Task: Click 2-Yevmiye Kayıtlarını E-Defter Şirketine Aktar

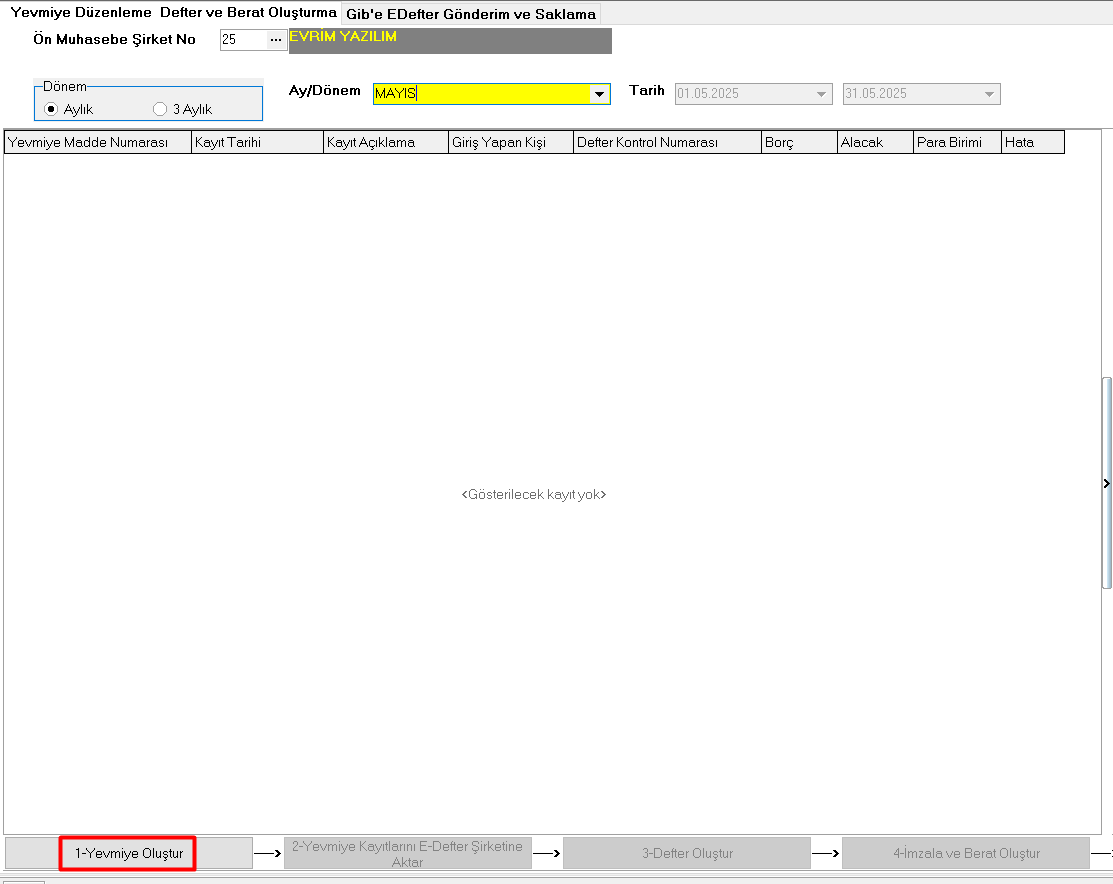Action: (407, 853)
